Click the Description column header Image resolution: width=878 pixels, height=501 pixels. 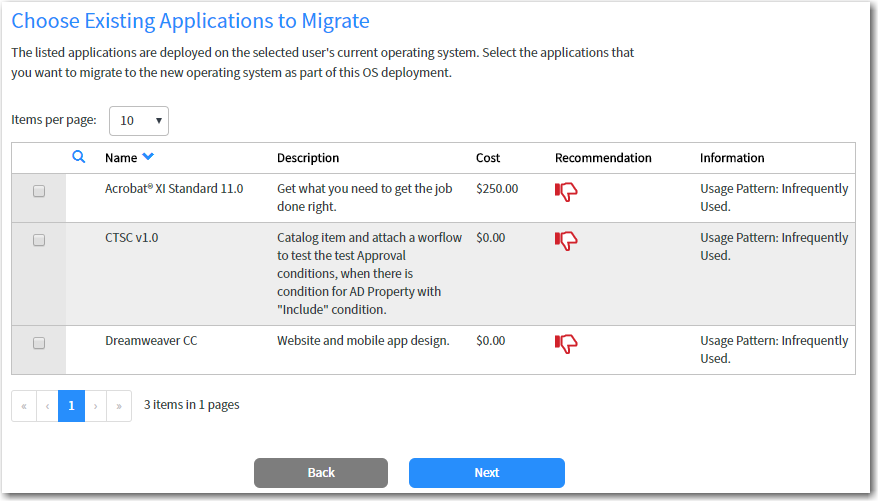(x=308, y=158)
